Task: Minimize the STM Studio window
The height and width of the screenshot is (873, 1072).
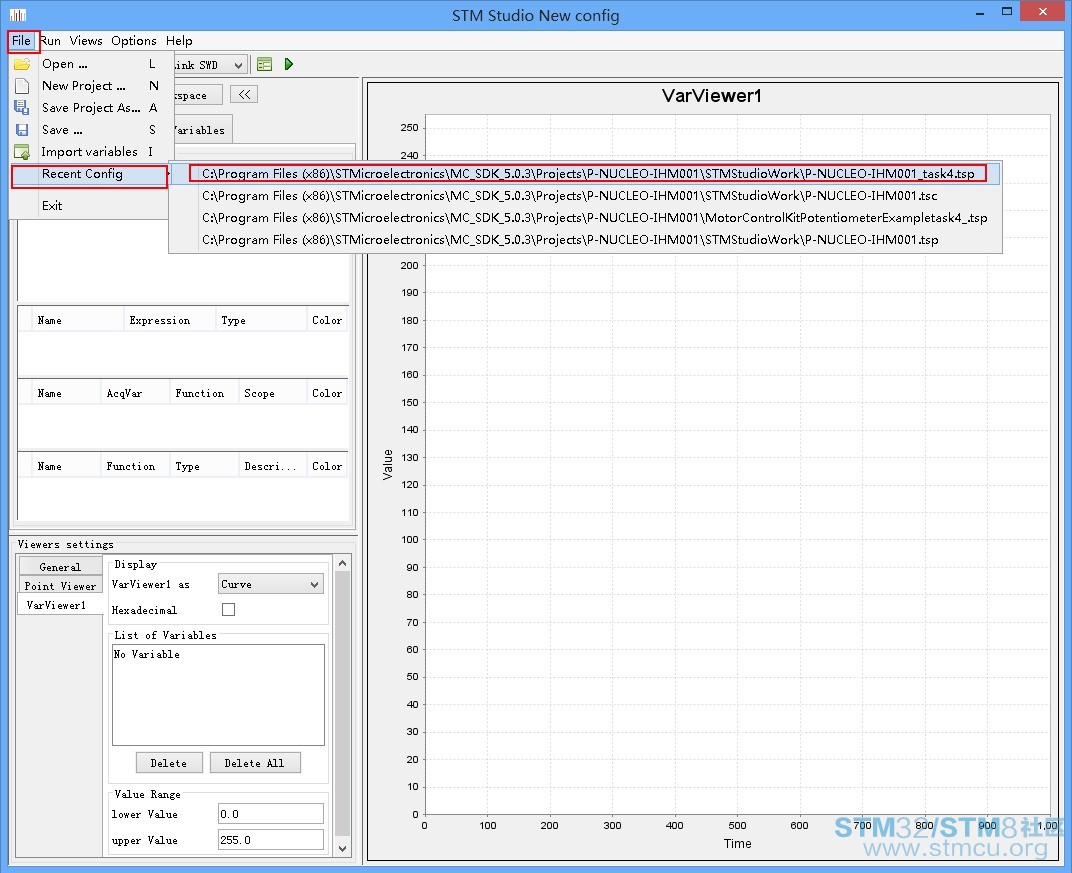Action: (x=980, y=12)
